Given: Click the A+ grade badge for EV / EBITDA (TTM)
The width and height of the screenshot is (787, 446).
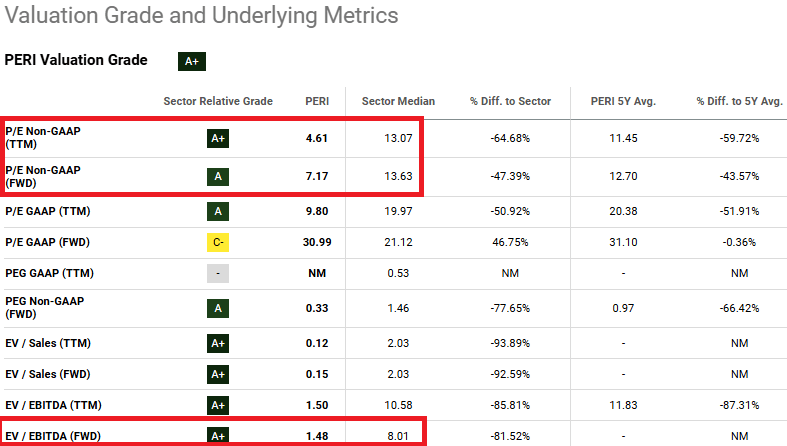Looking at the screenshot, I should coord(217,405).
